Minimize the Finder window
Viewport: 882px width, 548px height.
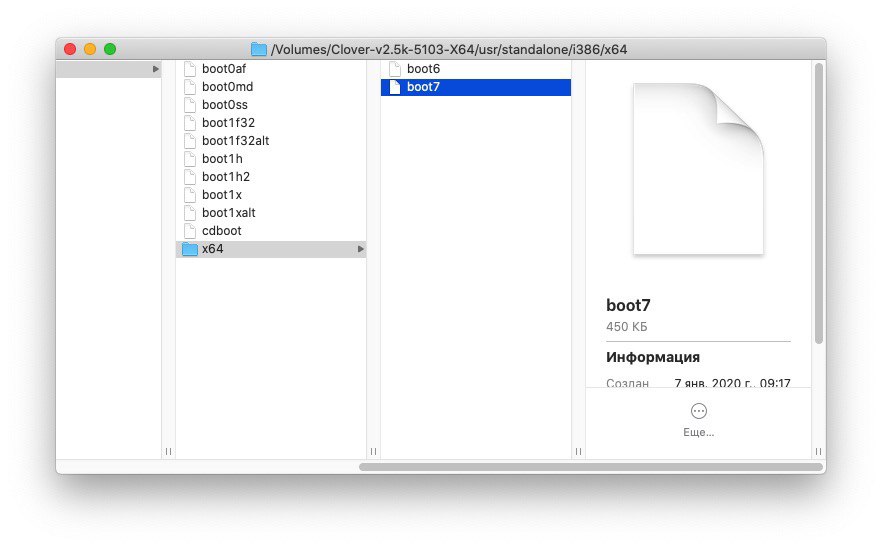point(90,49)
